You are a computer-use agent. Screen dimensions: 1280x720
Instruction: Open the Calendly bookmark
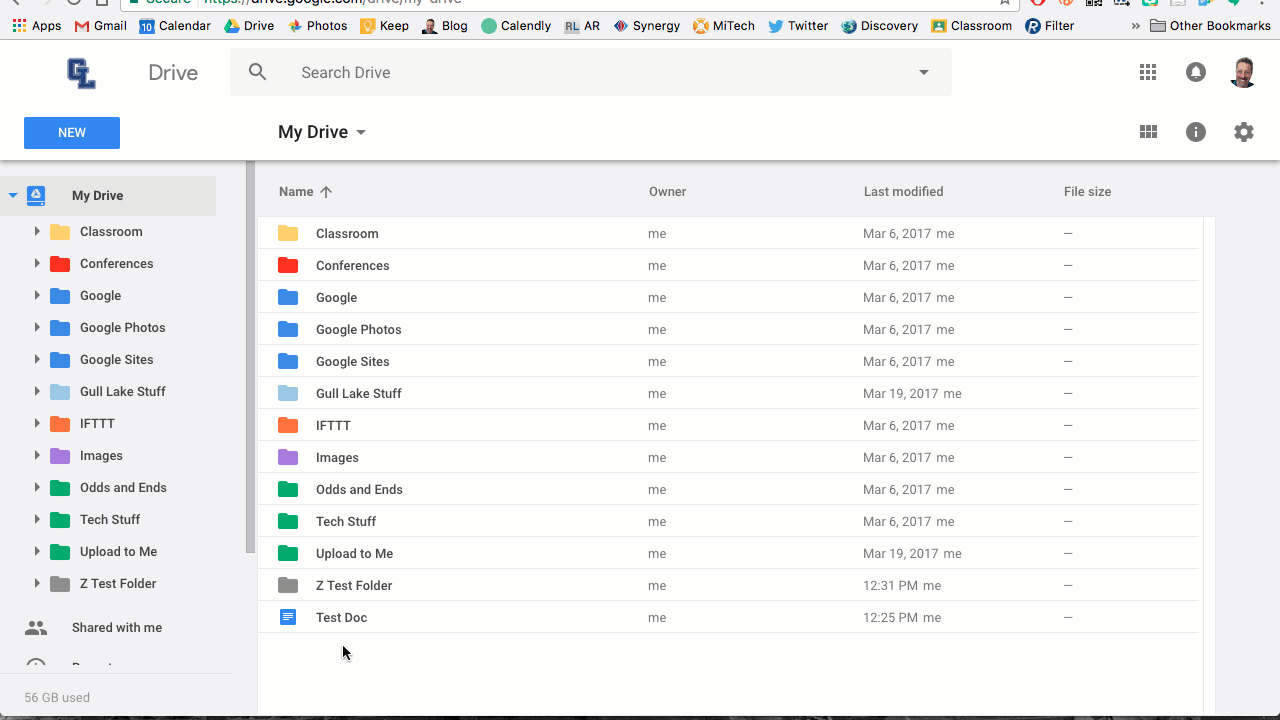(516, 26)
